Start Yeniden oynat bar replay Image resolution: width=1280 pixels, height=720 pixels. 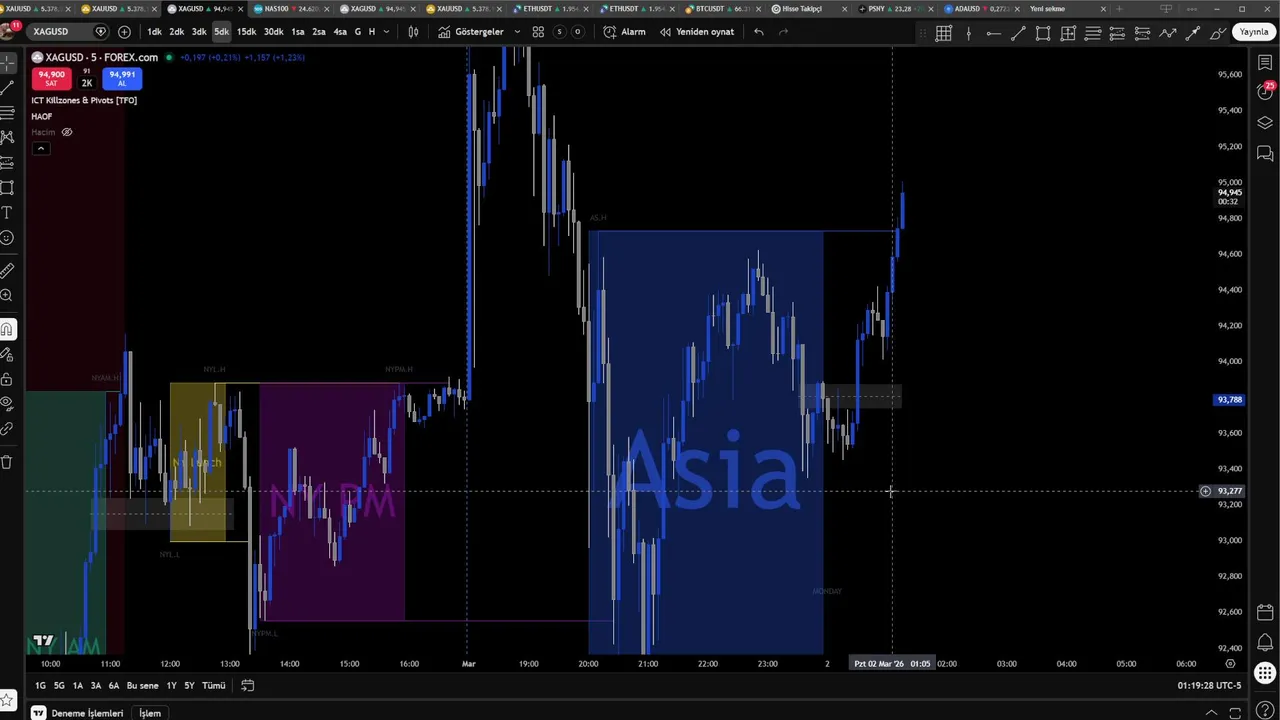click(697, 32)
